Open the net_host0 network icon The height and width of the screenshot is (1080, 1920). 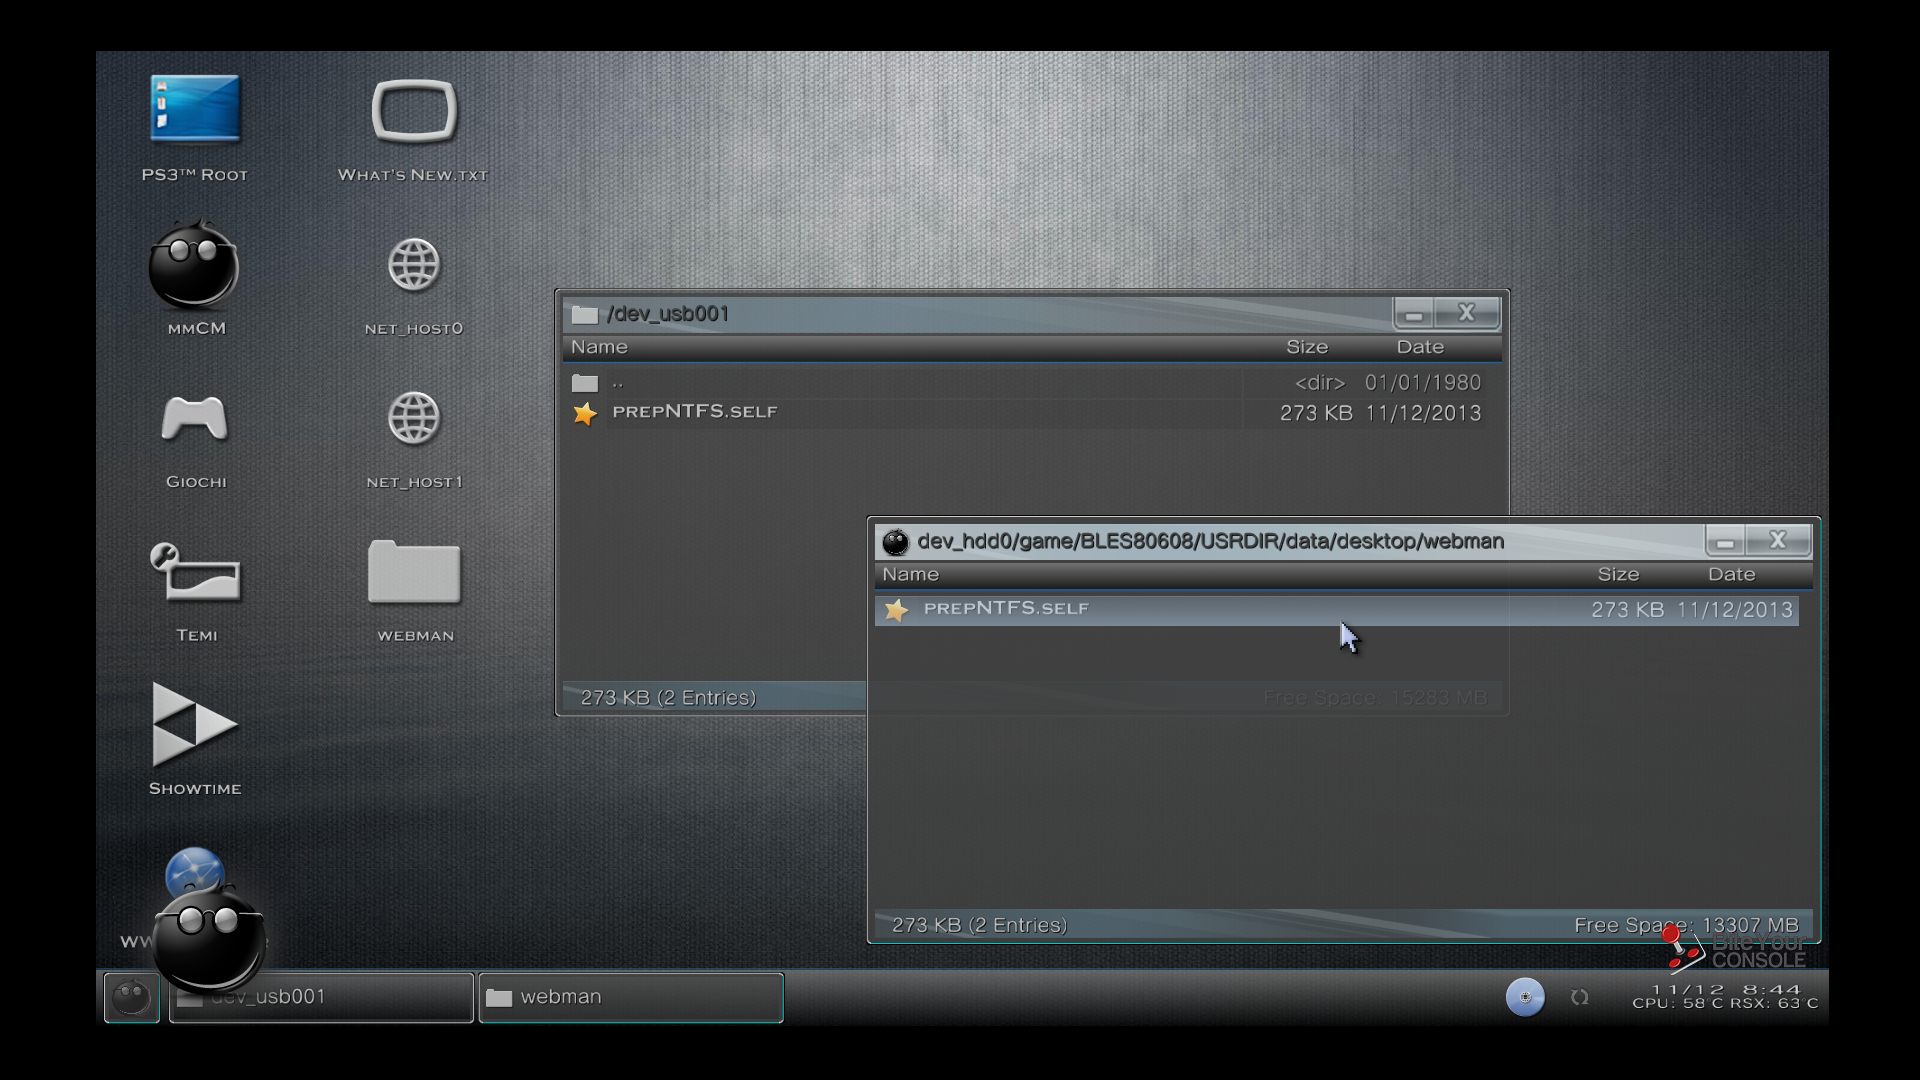tap(414, 265)
